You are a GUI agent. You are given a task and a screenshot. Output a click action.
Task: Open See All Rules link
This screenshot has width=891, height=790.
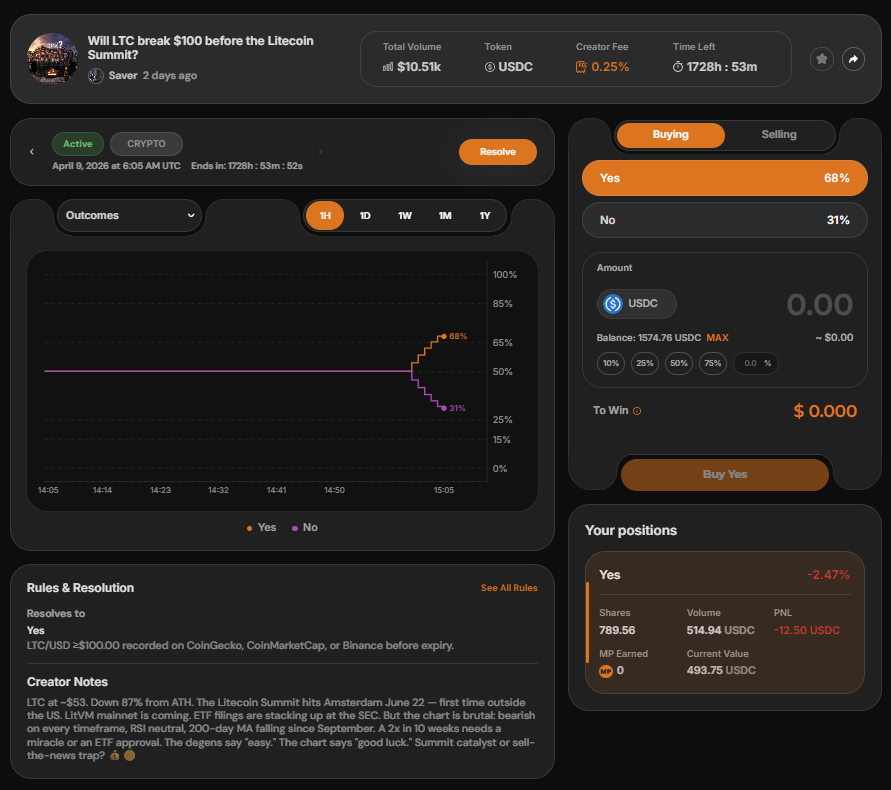pyautogui.click(x=509, y=588)
